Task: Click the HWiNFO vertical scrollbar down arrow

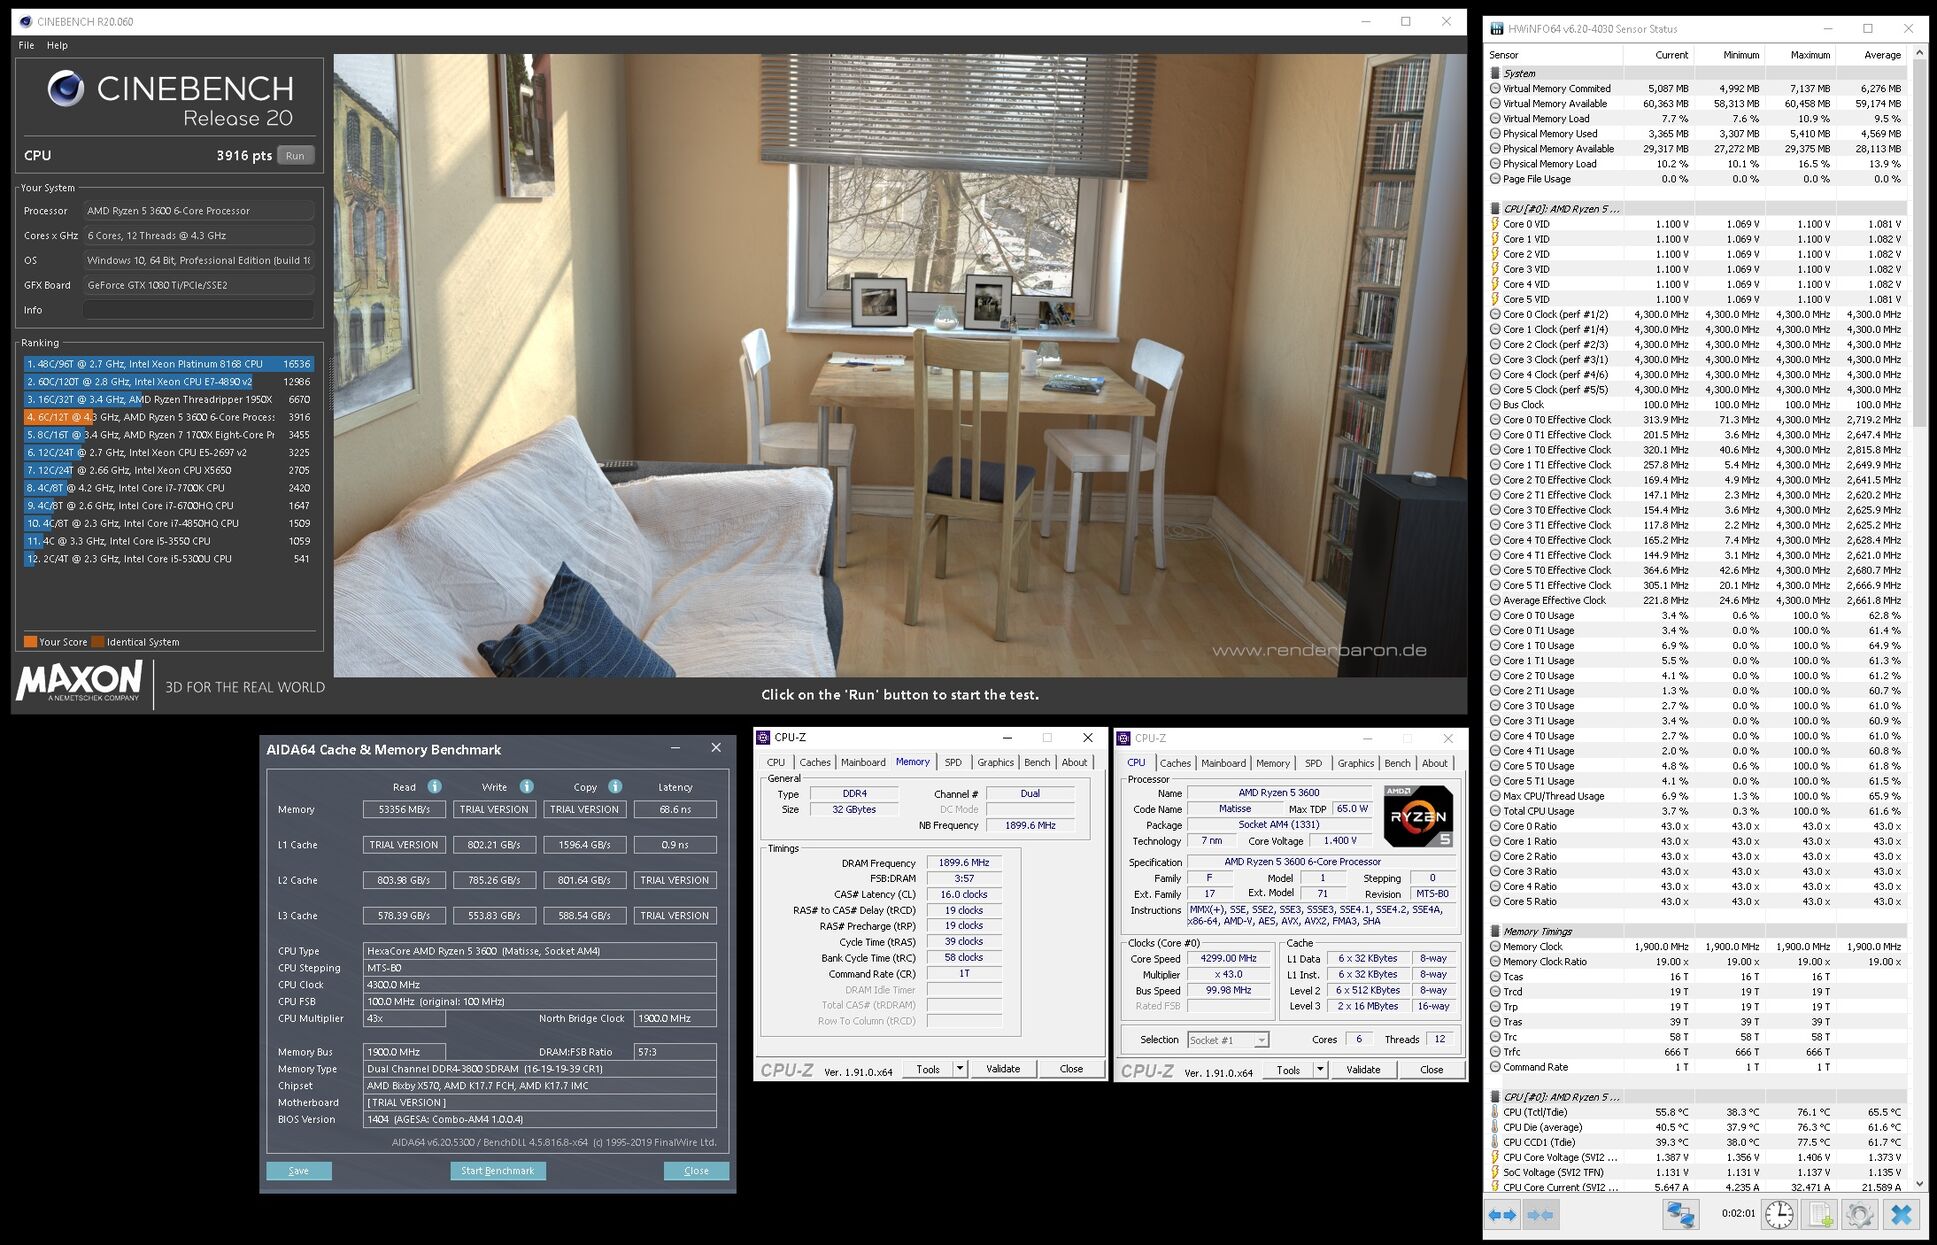Action: (x=1920, y=1183)
